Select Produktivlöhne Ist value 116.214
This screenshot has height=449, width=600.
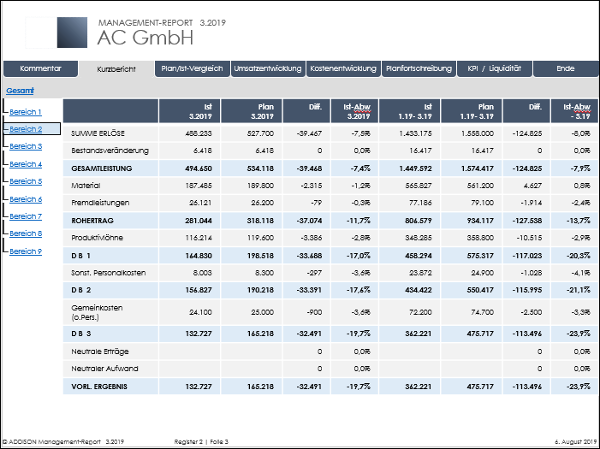201,238
